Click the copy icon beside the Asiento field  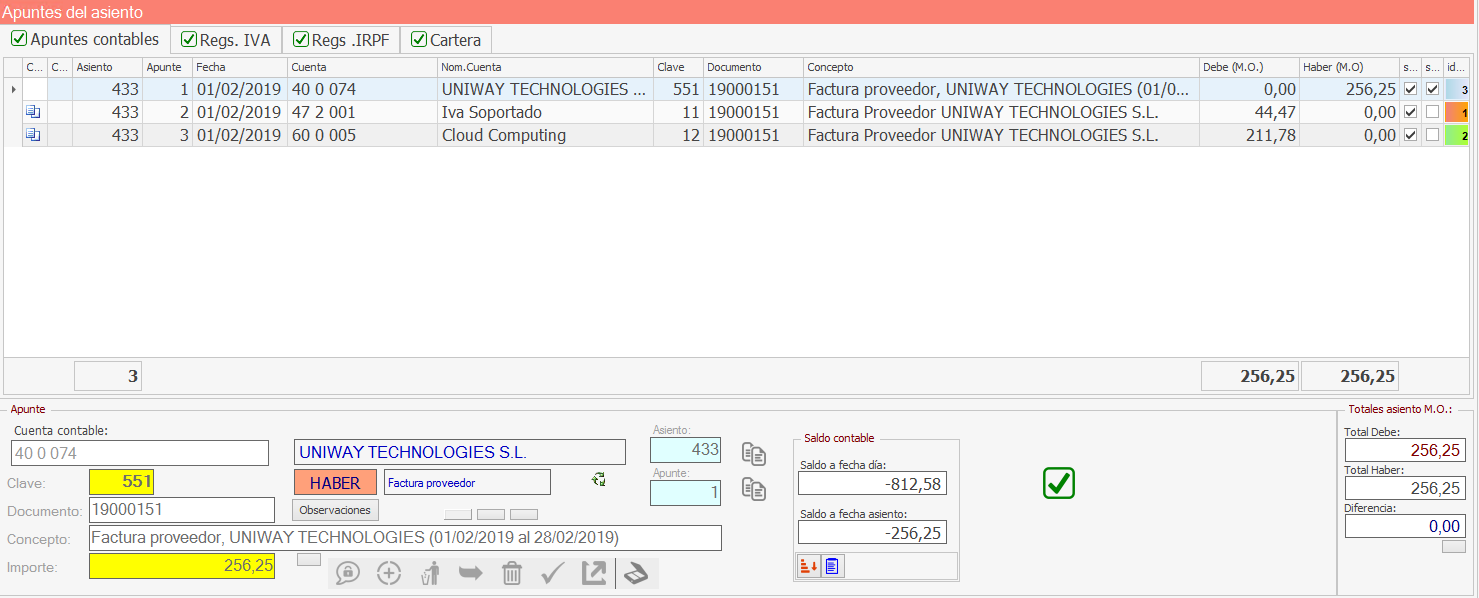pos(754,454)
